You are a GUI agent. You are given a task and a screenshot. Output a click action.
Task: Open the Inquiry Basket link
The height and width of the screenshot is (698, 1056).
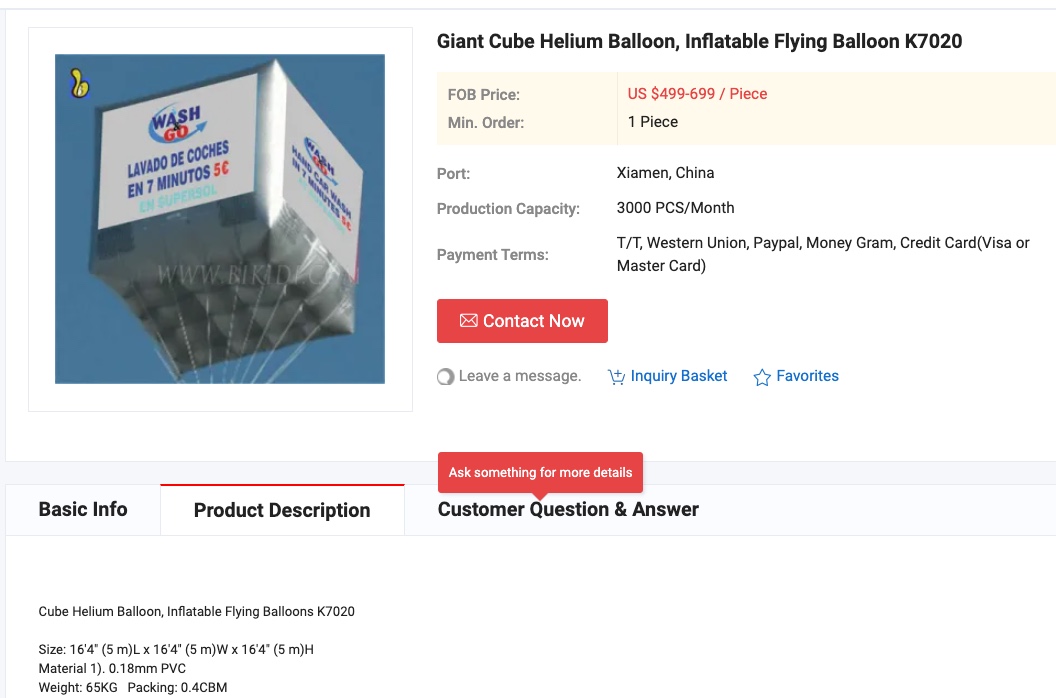click(x=679, y=376)
